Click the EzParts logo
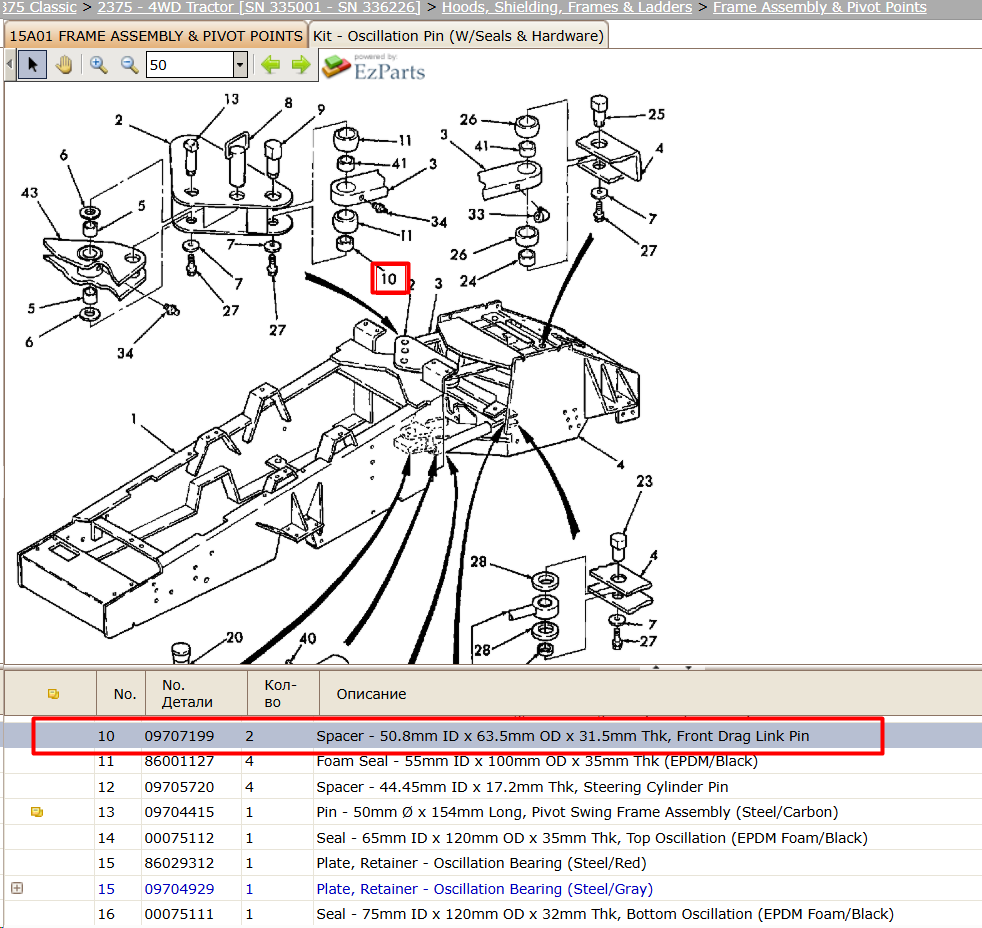The height and width of the screenshot is (928, 982). [x=374, y=66]
